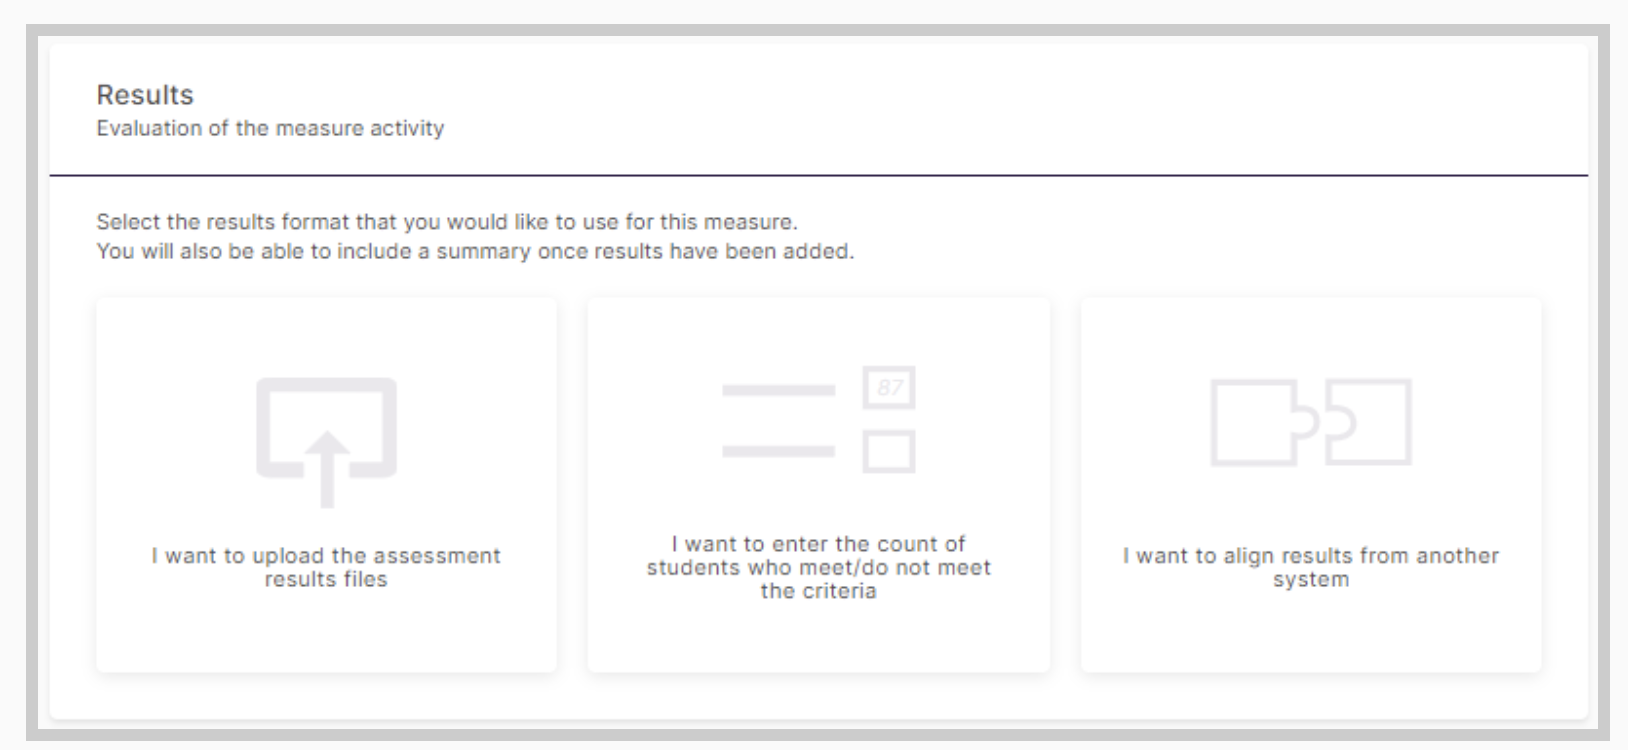Select 'I want to align results from another system'
The width and height of the screenshot is (1628, 750).
click(1311, 567)
